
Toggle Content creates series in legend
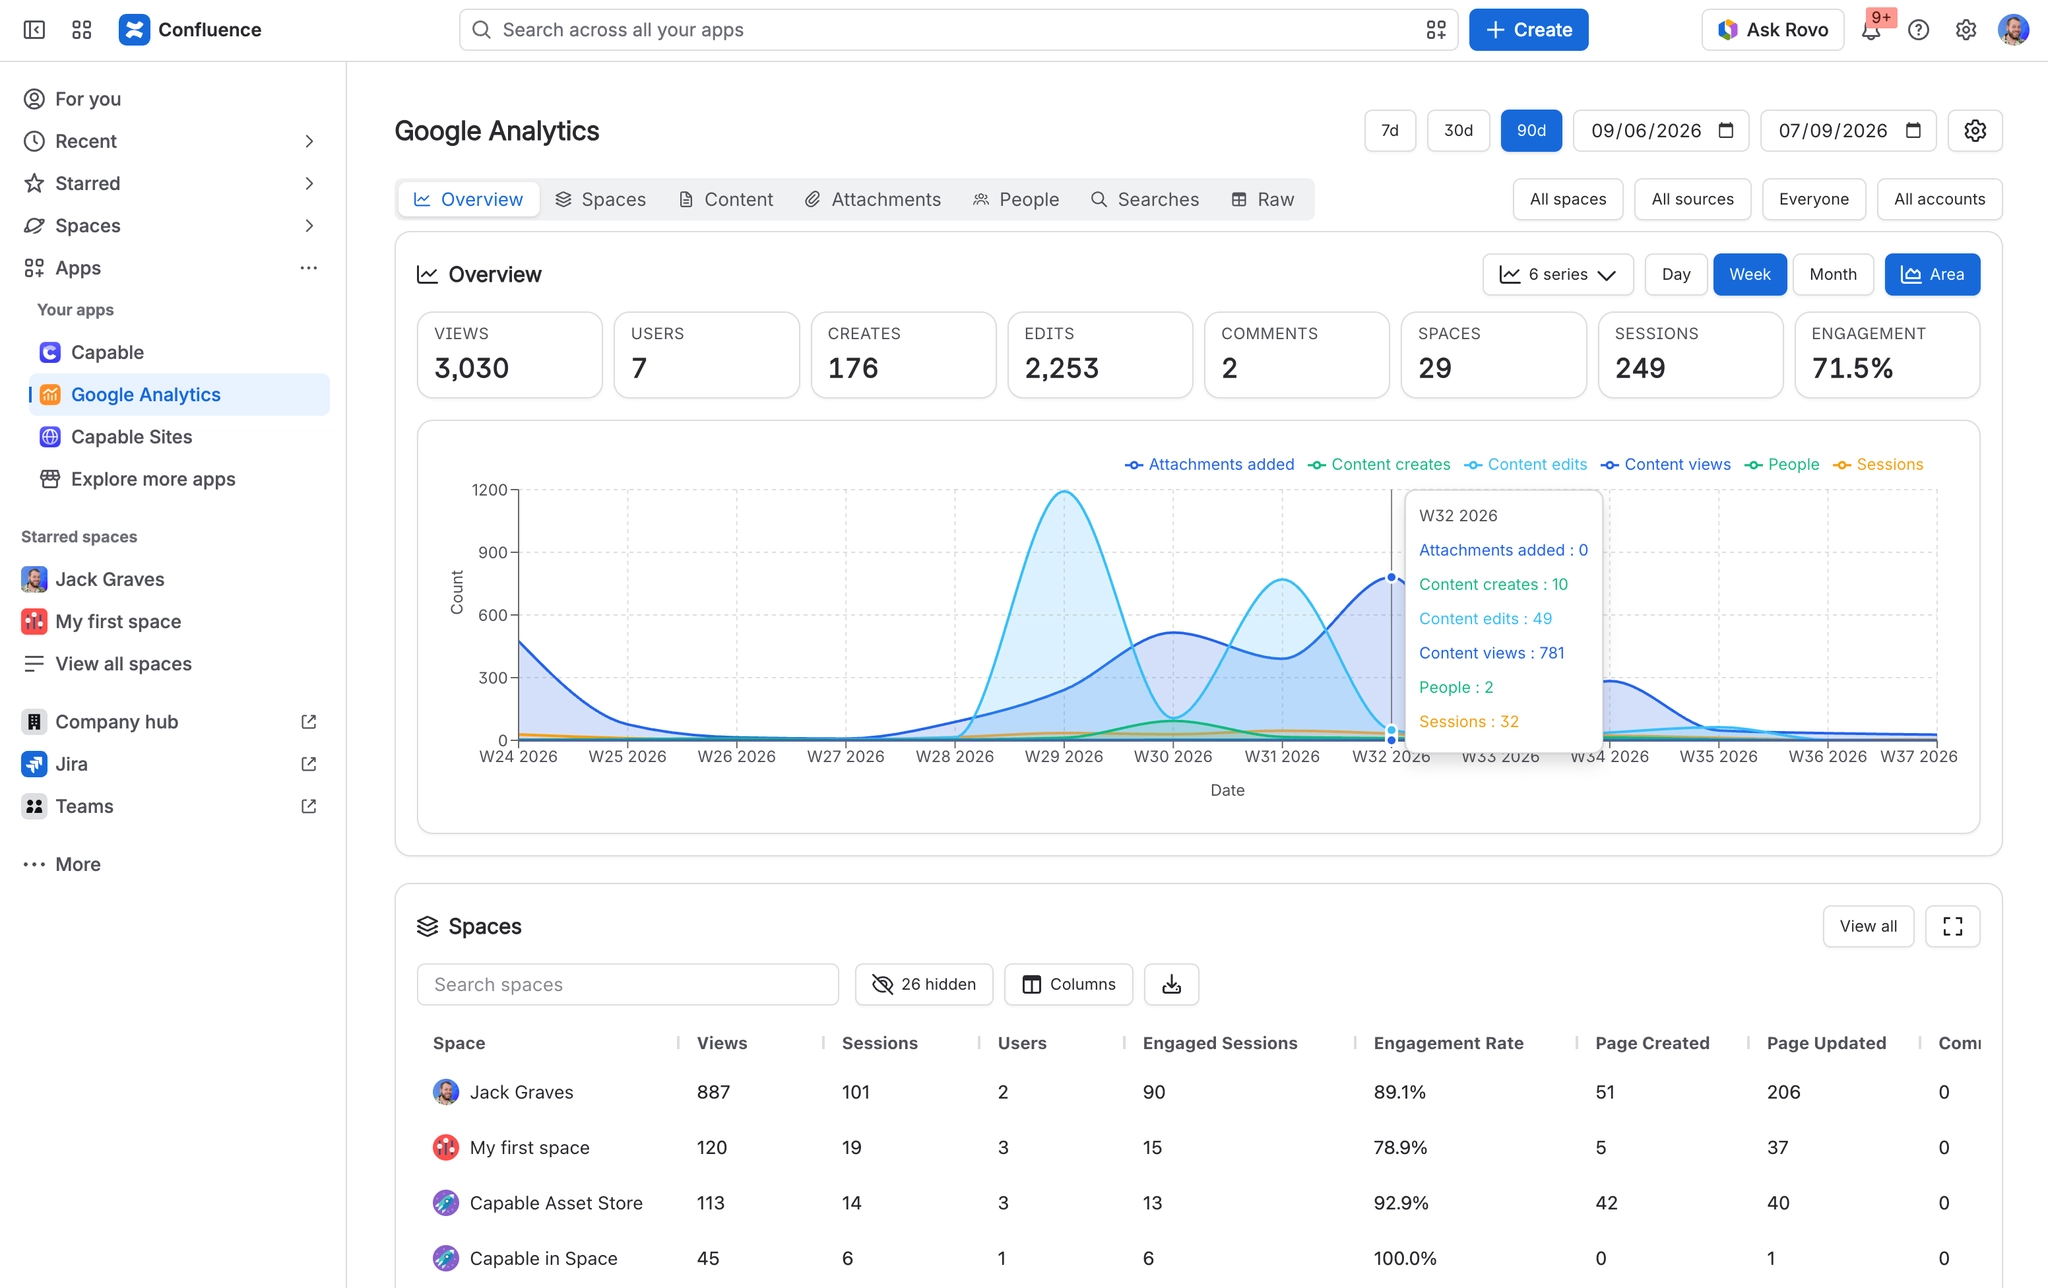[1379, 465]
